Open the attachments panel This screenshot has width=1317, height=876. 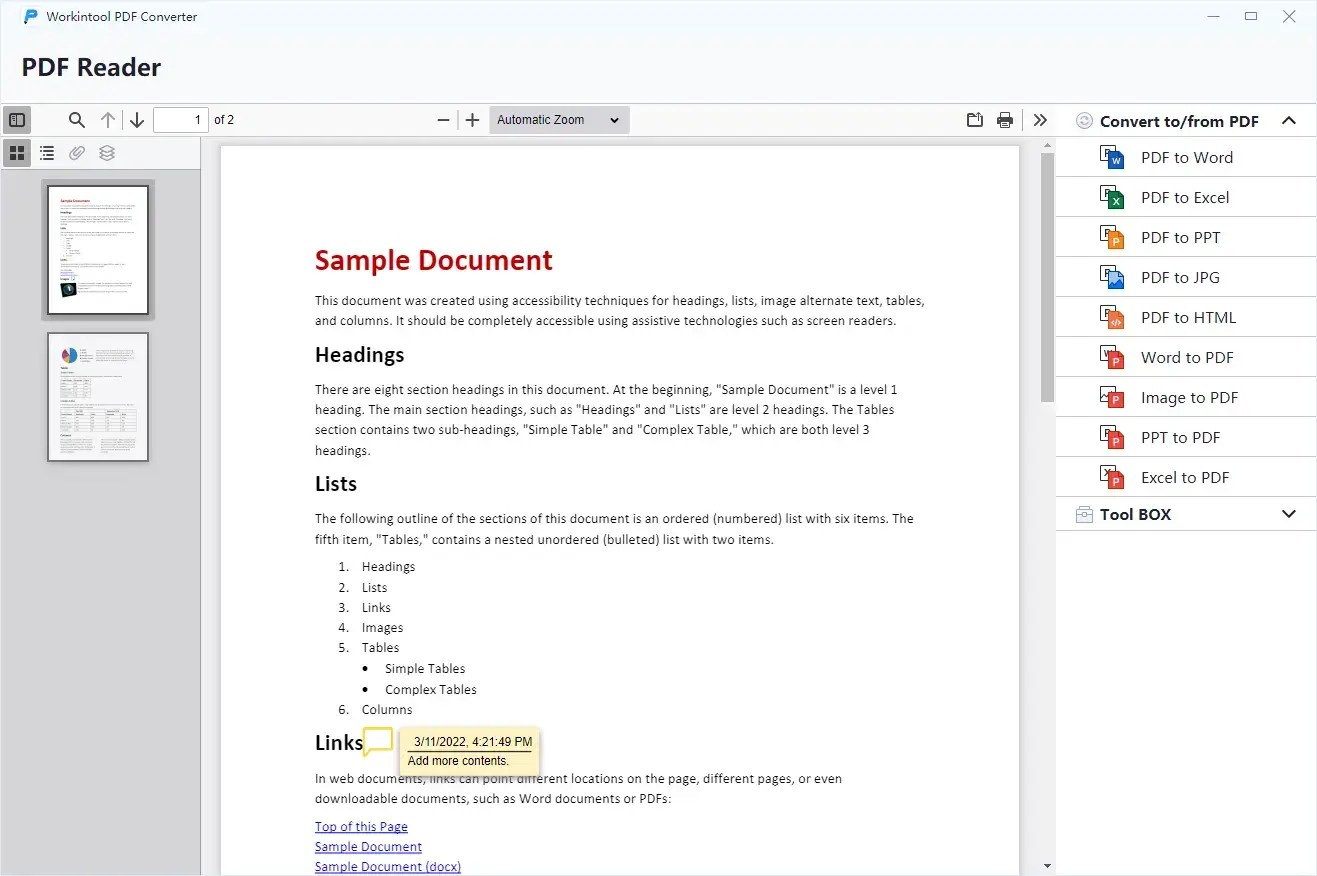pyautogui.click(x=77, y=153)
